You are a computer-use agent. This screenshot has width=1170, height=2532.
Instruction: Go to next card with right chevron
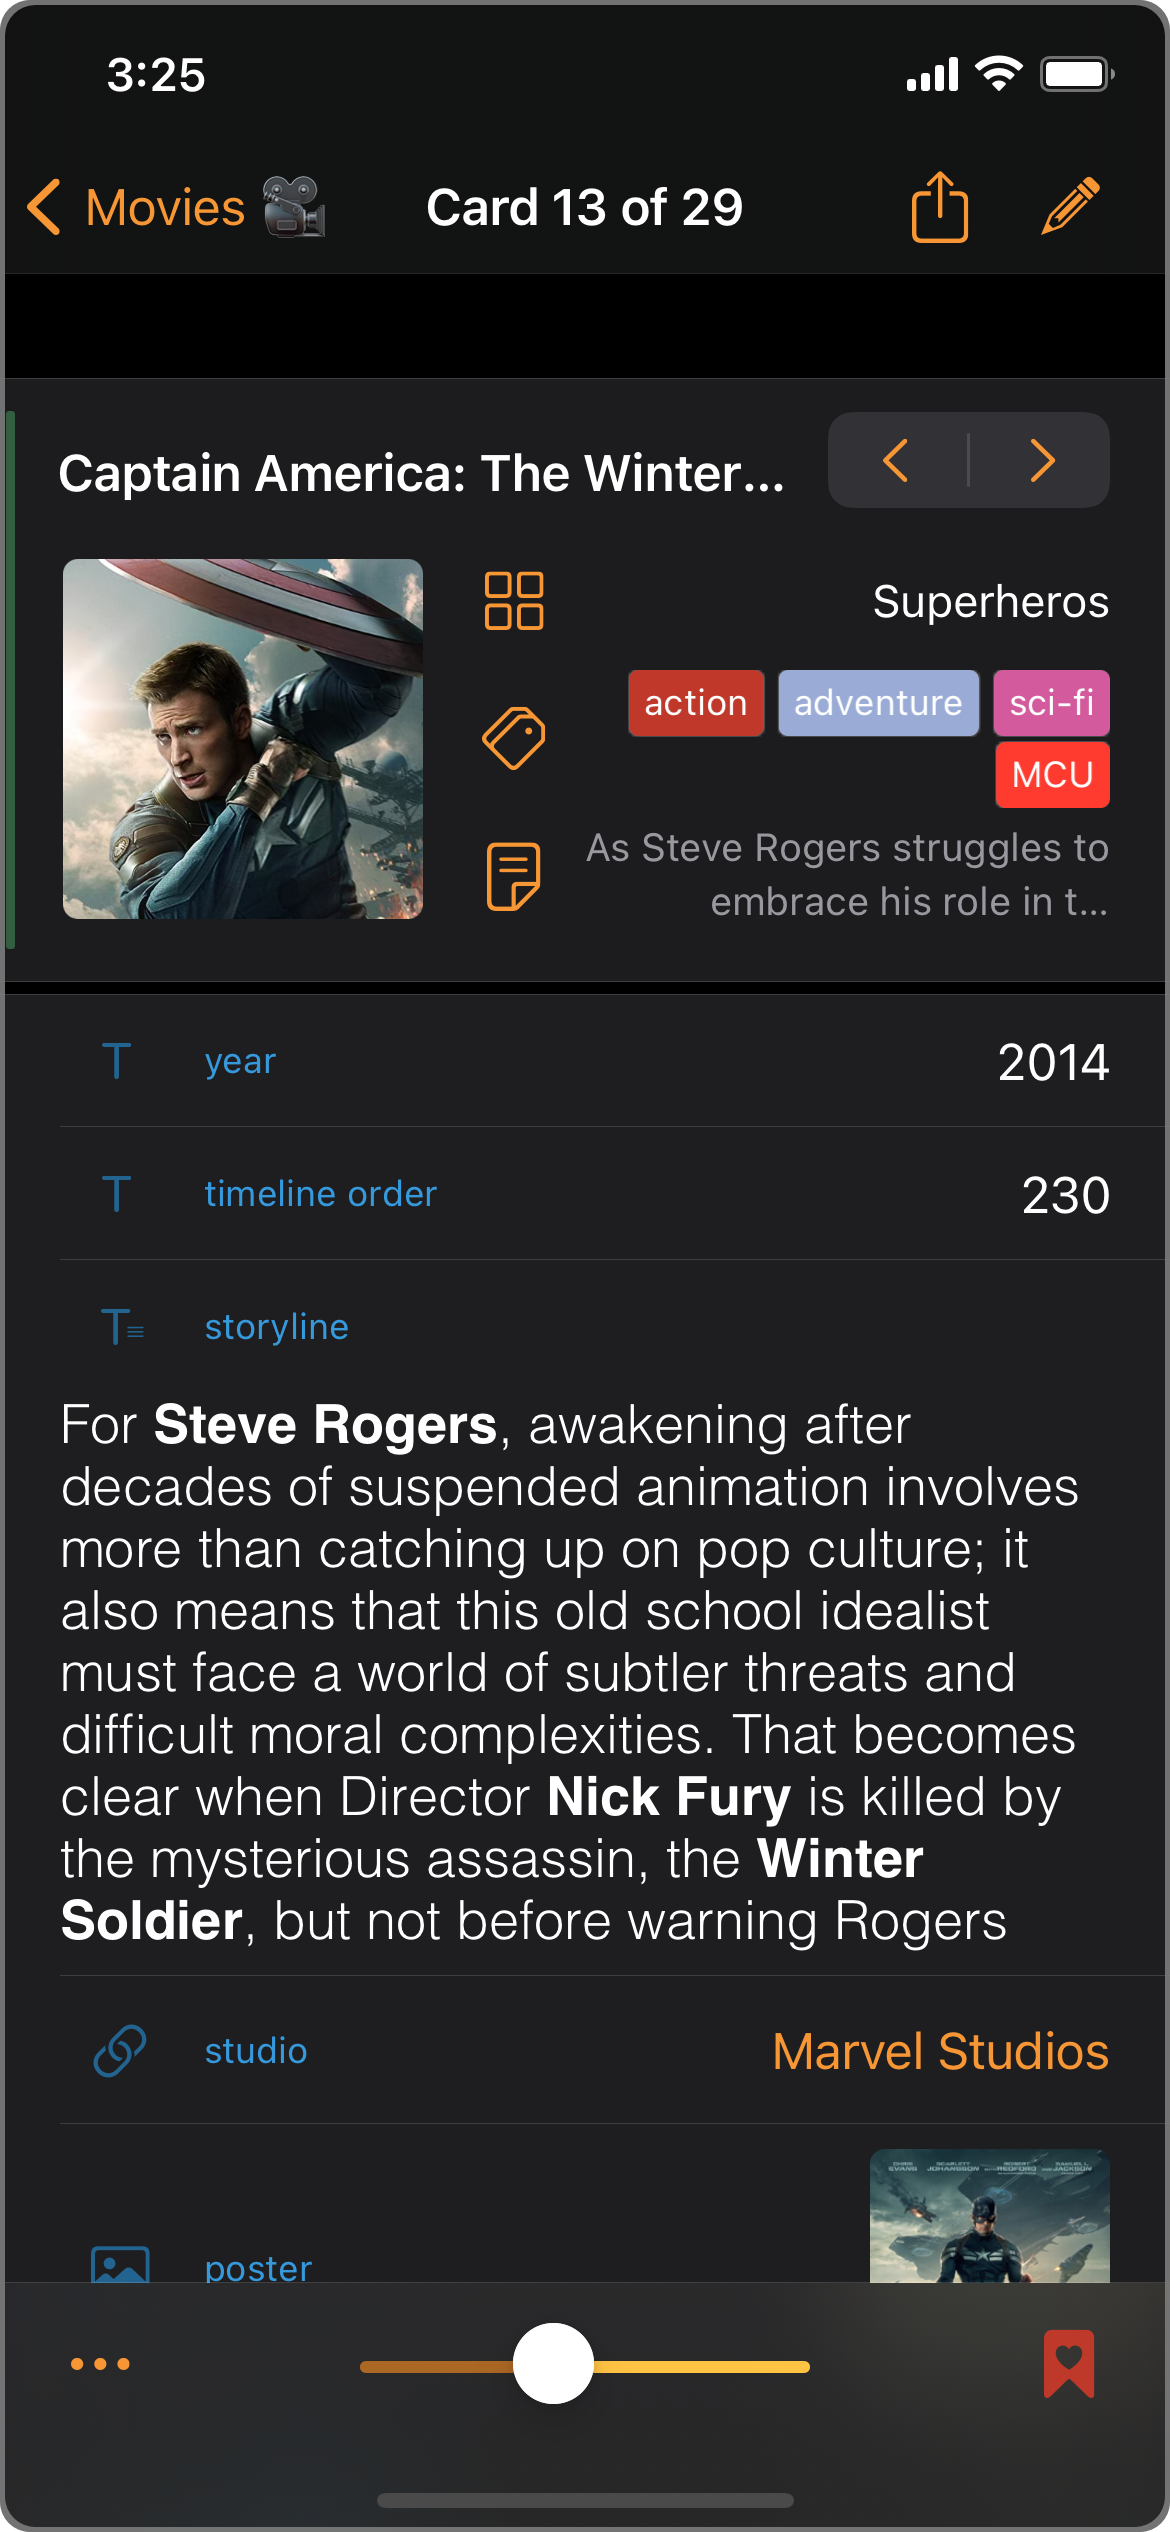pyautogui.click(x=1042, y=461)
